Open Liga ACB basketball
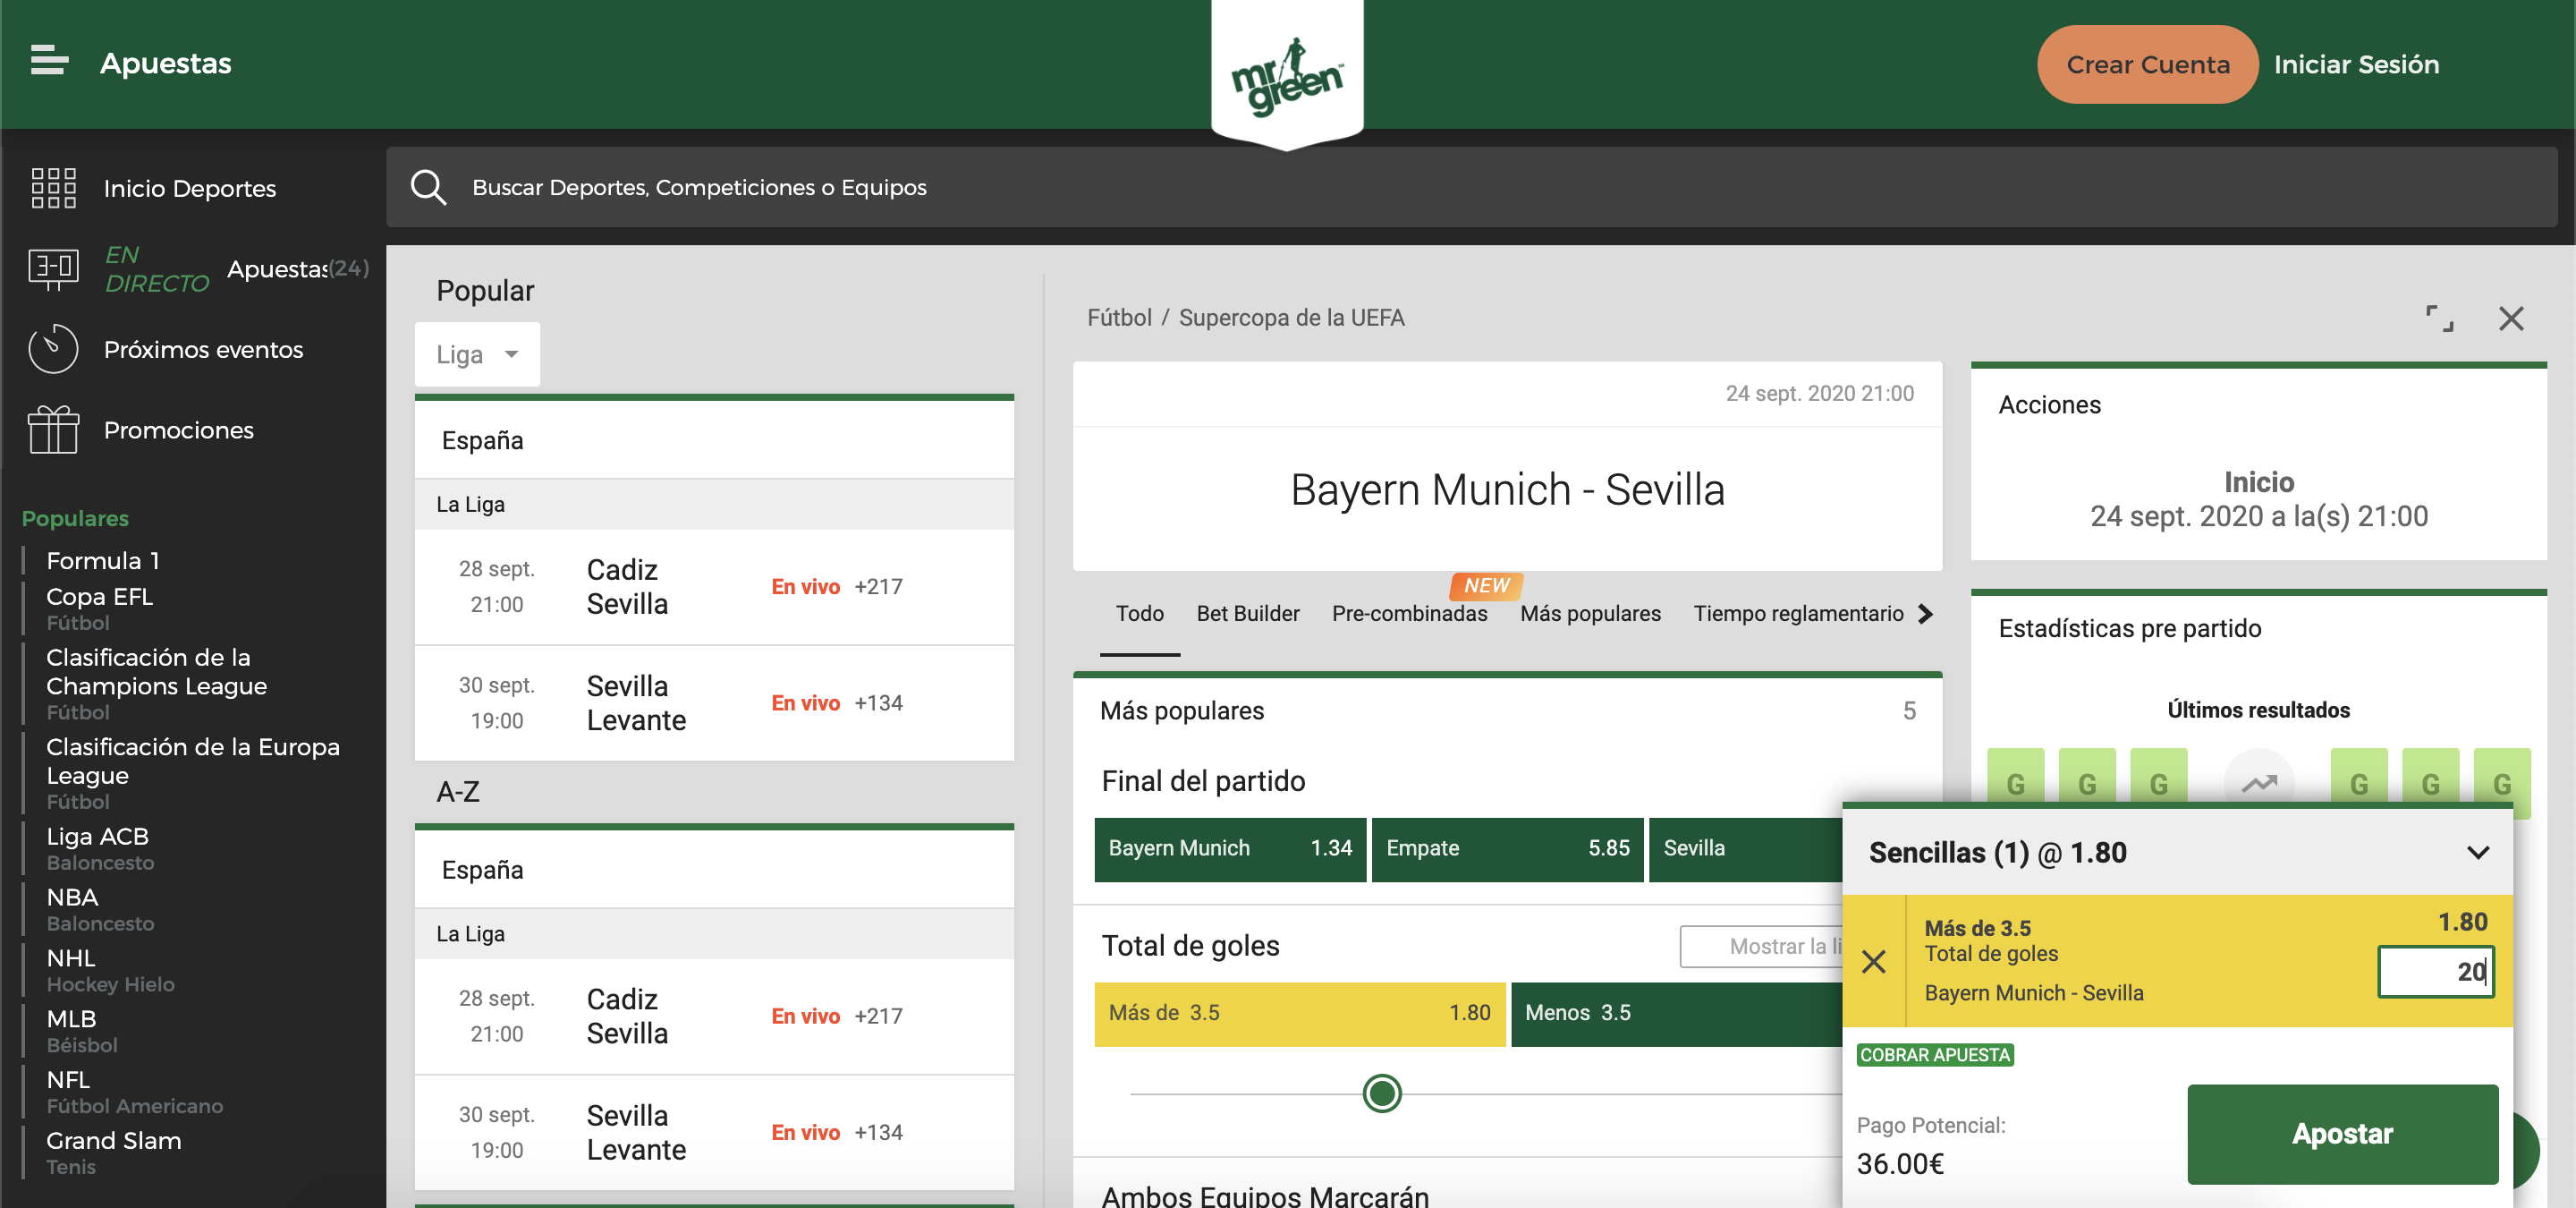 pyautogui.click(x=100, y=848)
